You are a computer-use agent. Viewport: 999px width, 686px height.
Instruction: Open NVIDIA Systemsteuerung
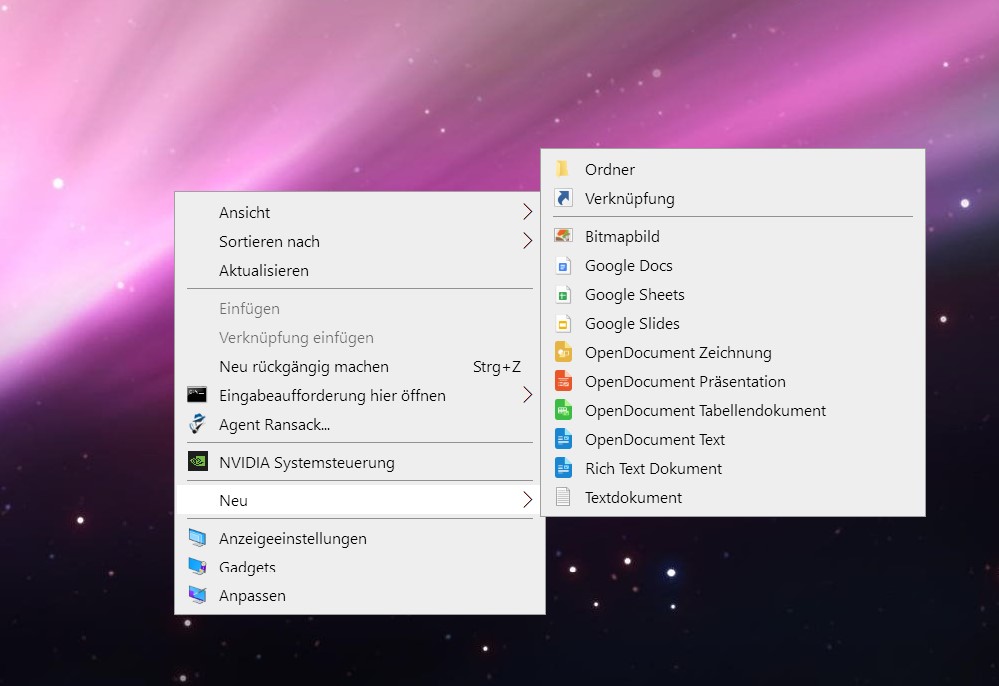pyautogui.click(x=360, y=462)
